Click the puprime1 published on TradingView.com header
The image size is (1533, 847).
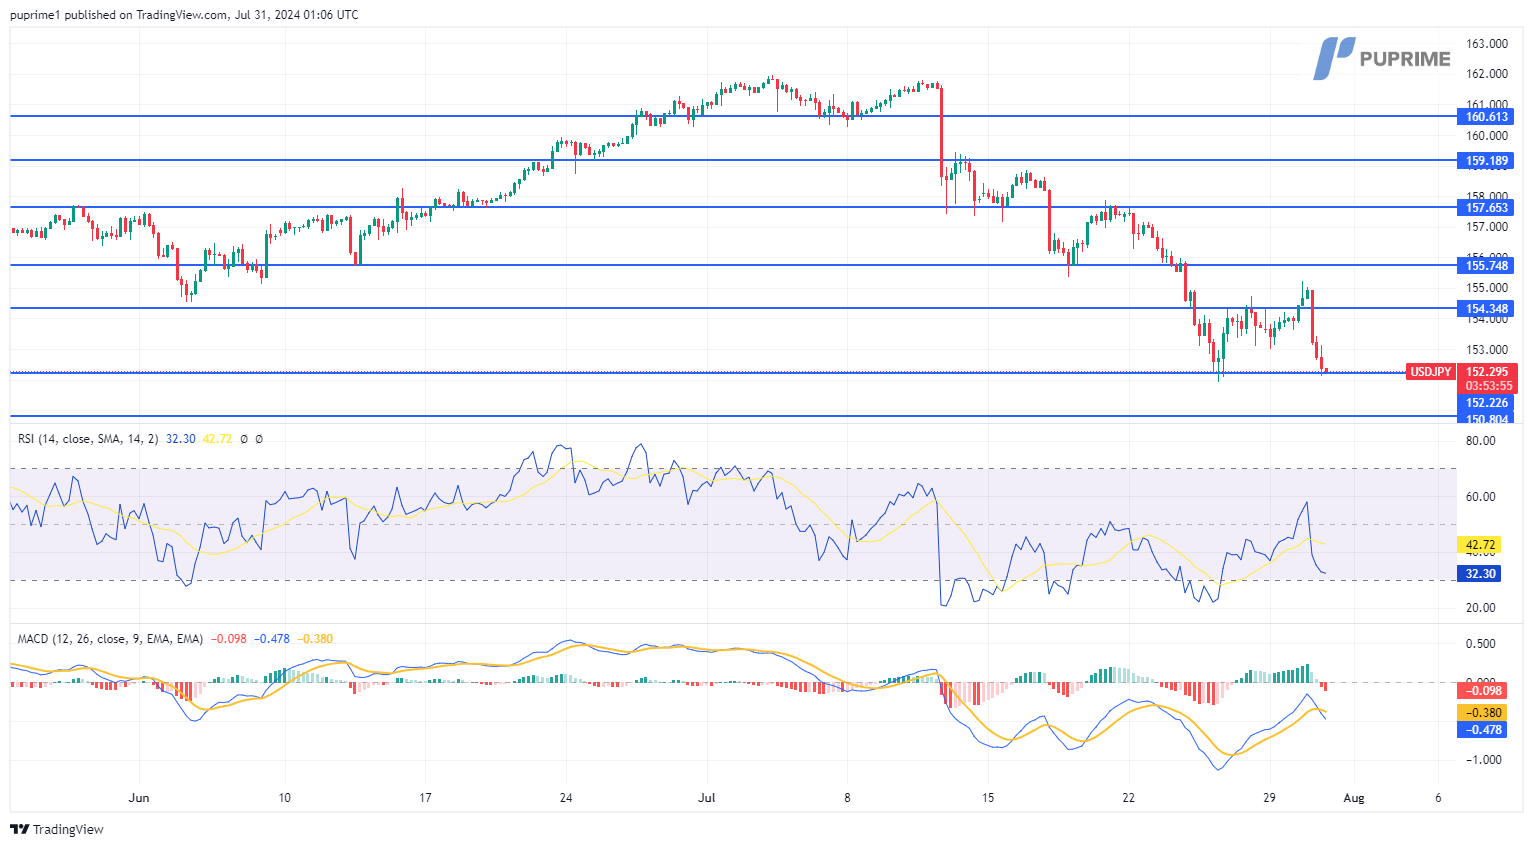(184, 15)
